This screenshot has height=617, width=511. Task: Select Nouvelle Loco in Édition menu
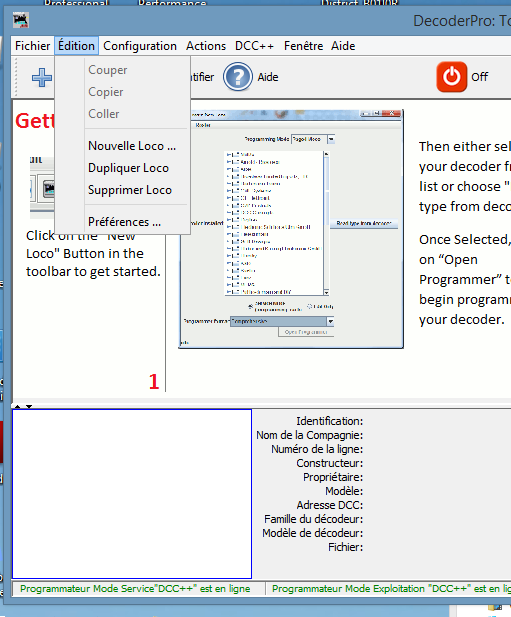click(x=132, y=146)
